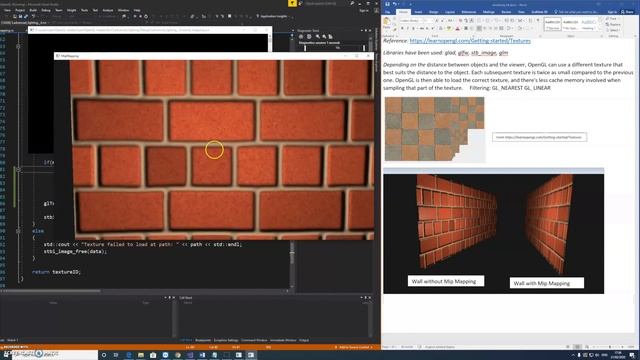Open the Project menu in Visual Studio

[20, 10]
